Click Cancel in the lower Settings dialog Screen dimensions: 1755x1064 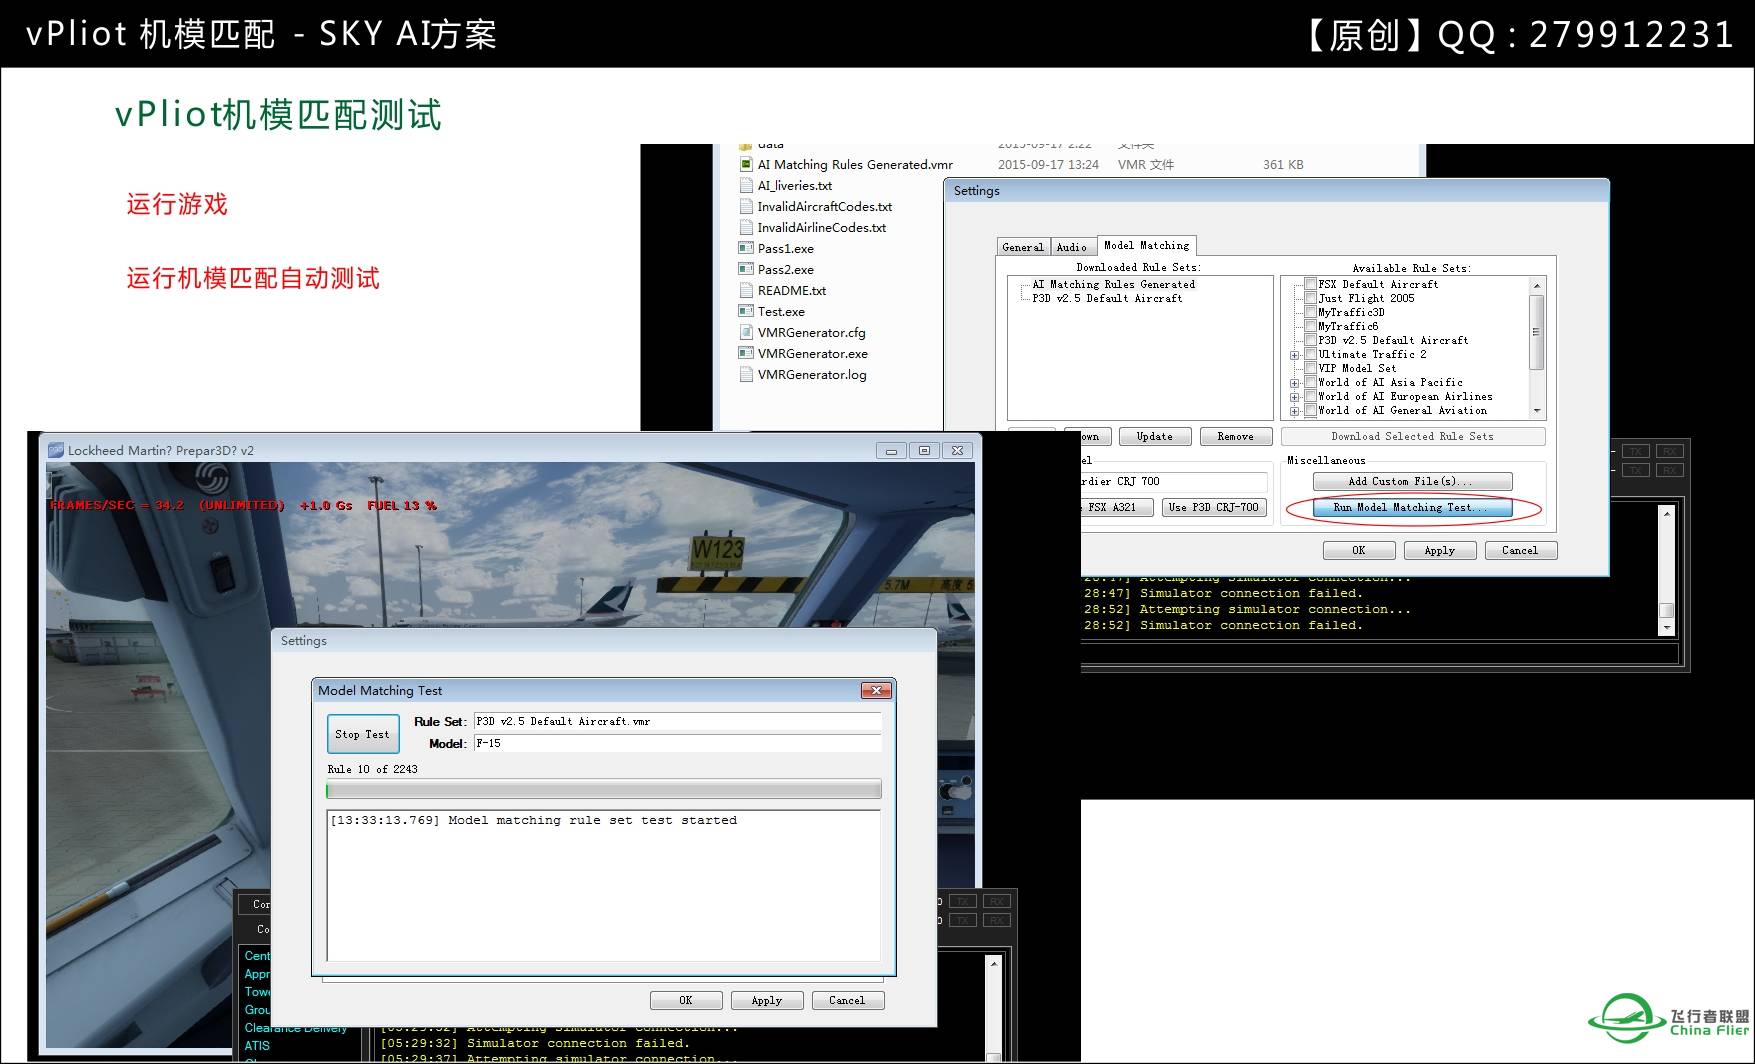(x=847, y=1000)
